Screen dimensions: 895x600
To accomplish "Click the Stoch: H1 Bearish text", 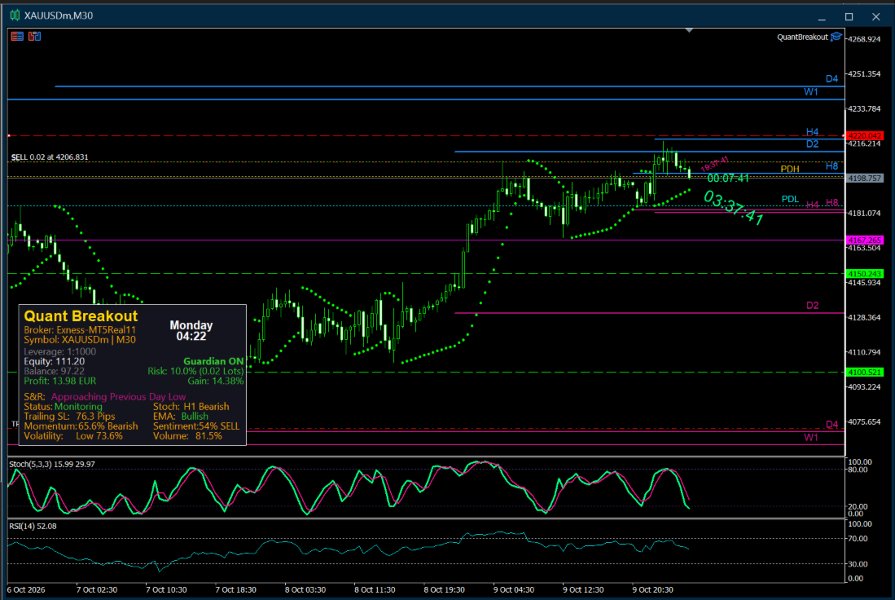I will 191,406.
